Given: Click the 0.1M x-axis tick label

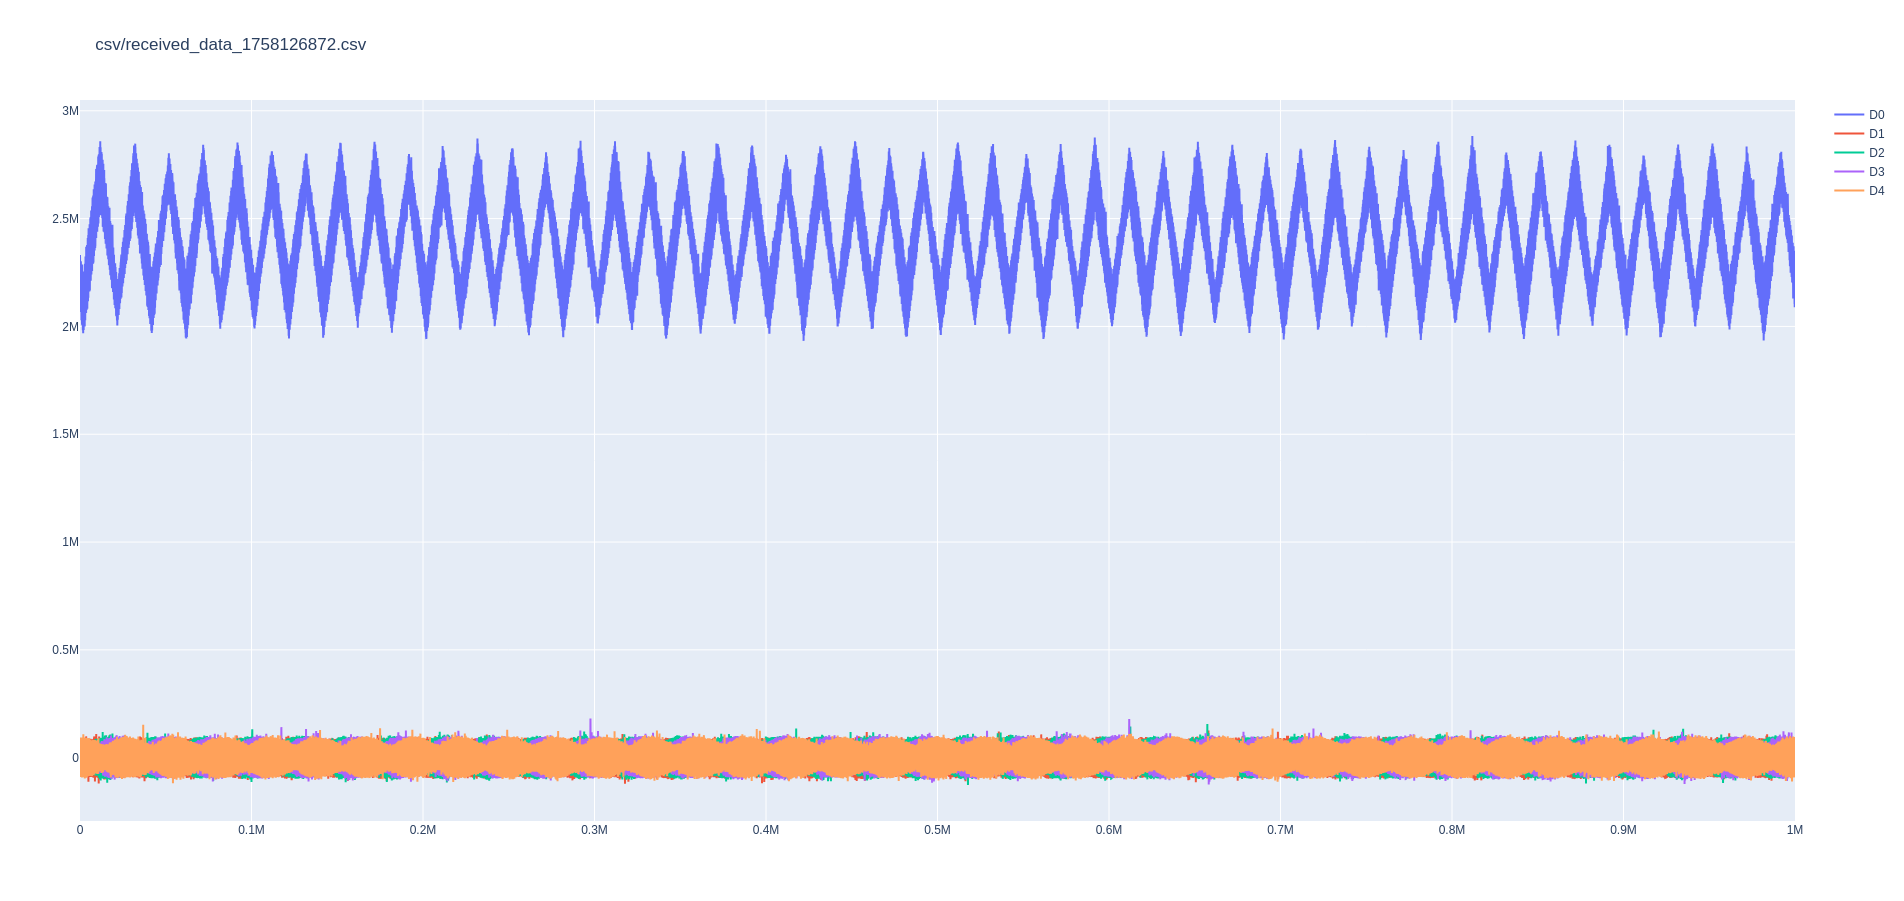Looking at the screenshot, I should pyautogui.click(x=251, y=830).
